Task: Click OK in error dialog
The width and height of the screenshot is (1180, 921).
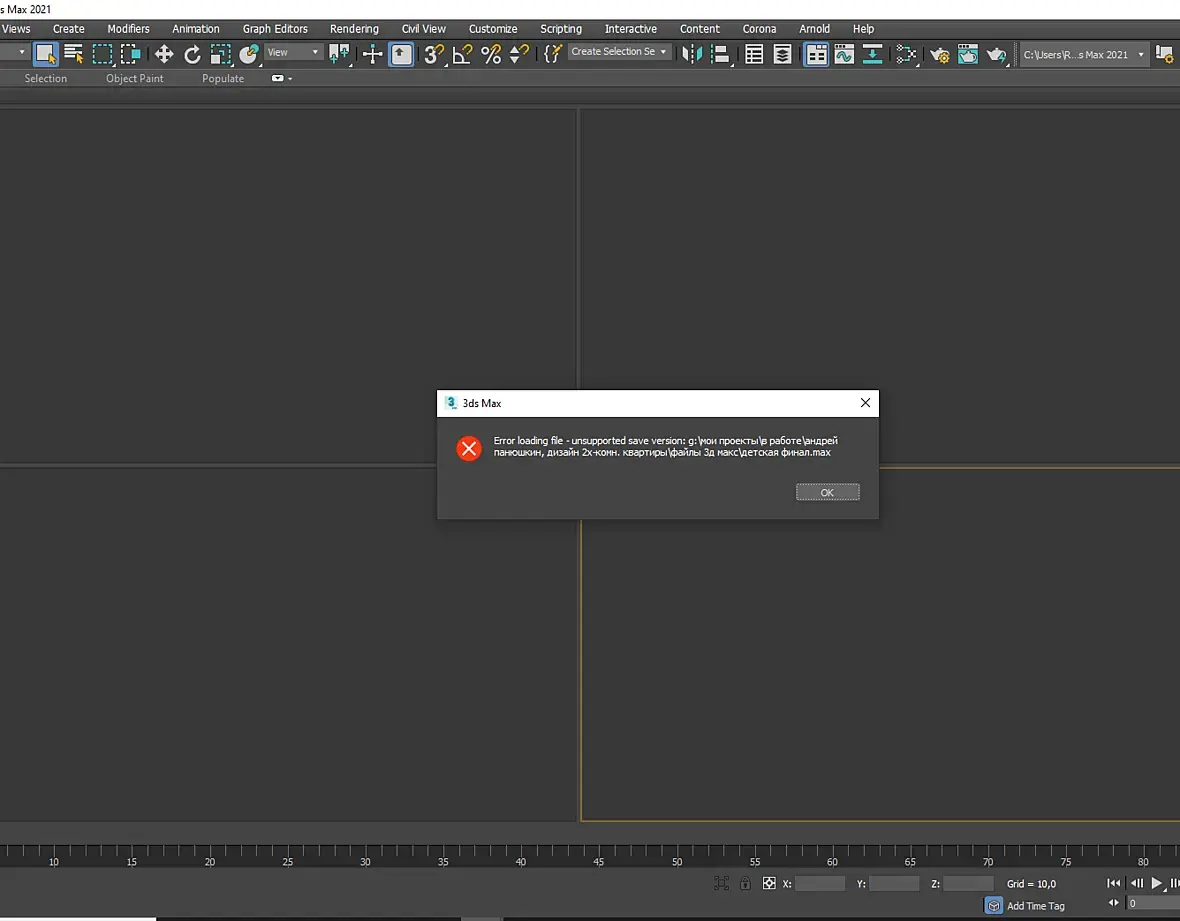Action: point(827,492)
